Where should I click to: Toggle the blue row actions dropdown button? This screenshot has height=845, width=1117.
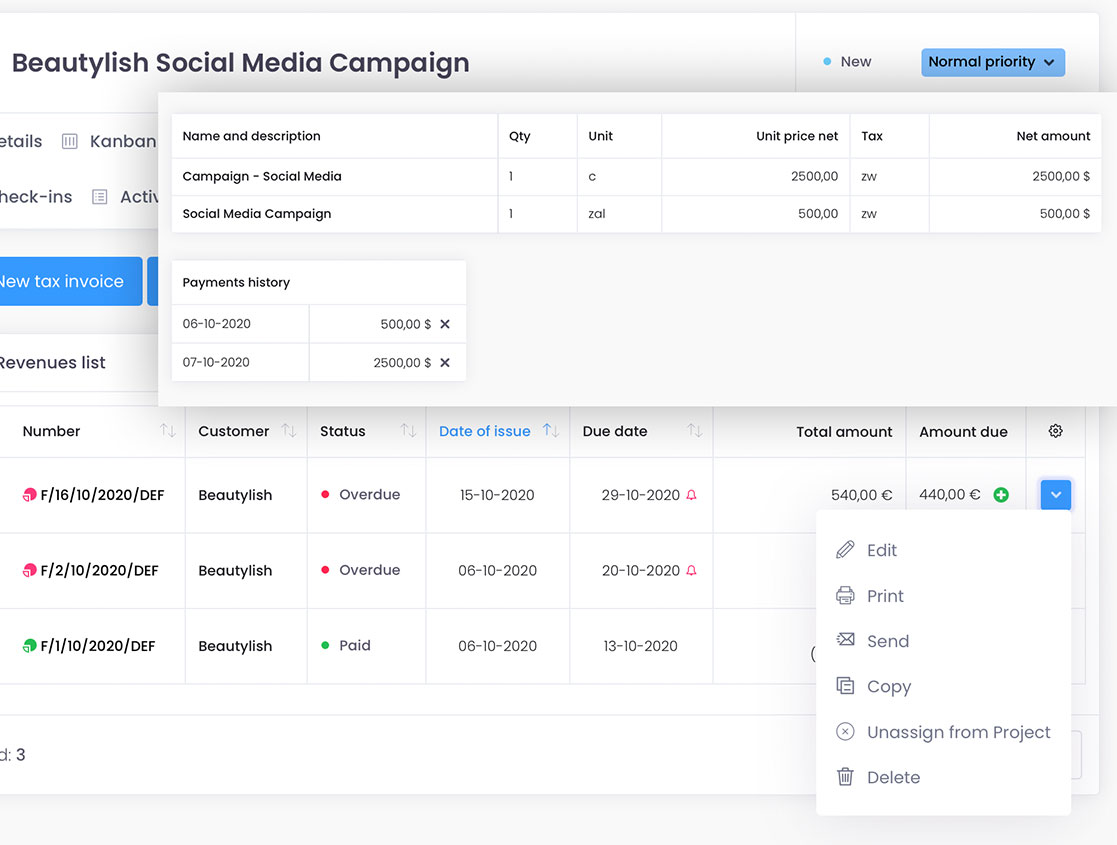[x=1056, y=494]
